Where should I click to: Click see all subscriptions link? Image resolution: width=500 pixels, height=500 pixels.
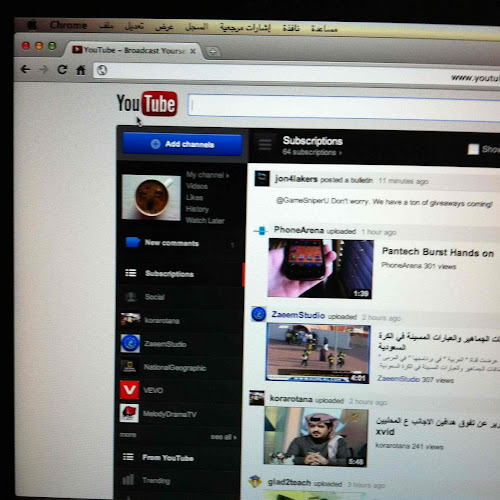pyautogui.click(x=223, y=437)
